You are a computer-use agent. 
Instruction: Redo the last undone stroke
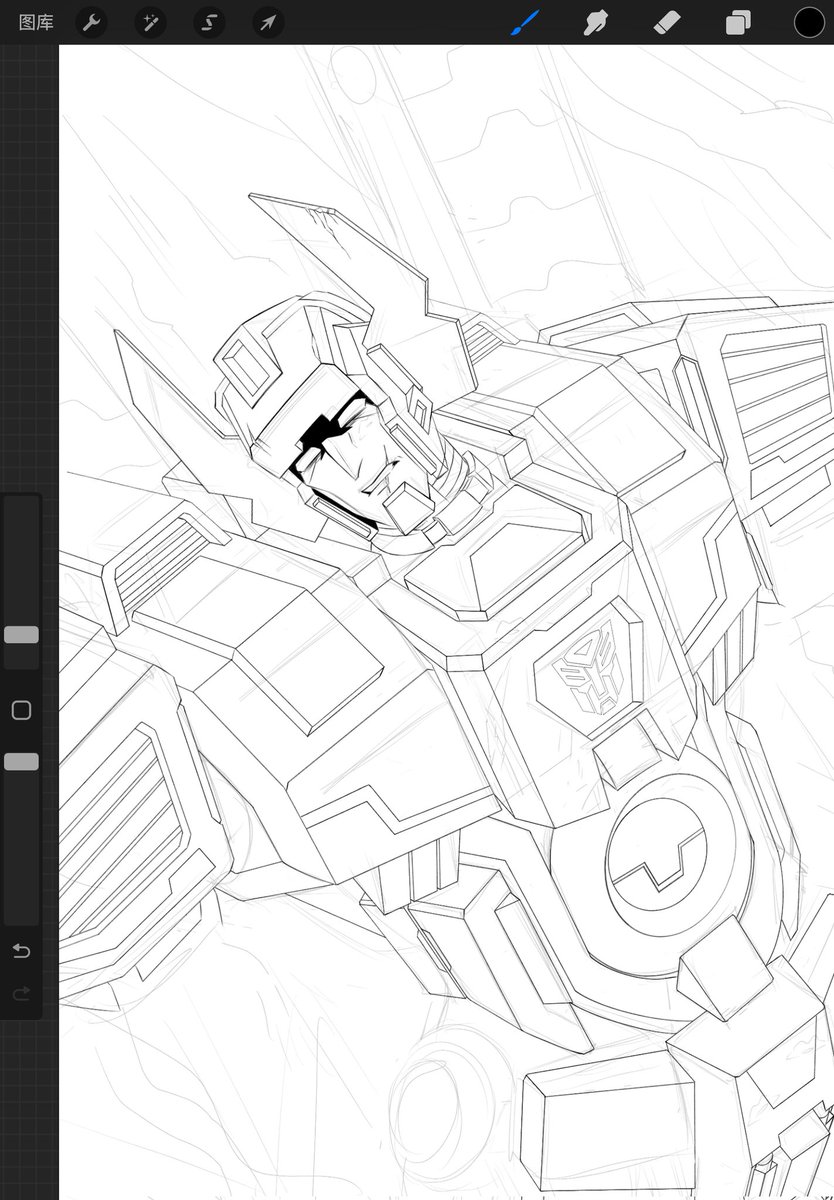pyautogui.click(x=21, y=993)
